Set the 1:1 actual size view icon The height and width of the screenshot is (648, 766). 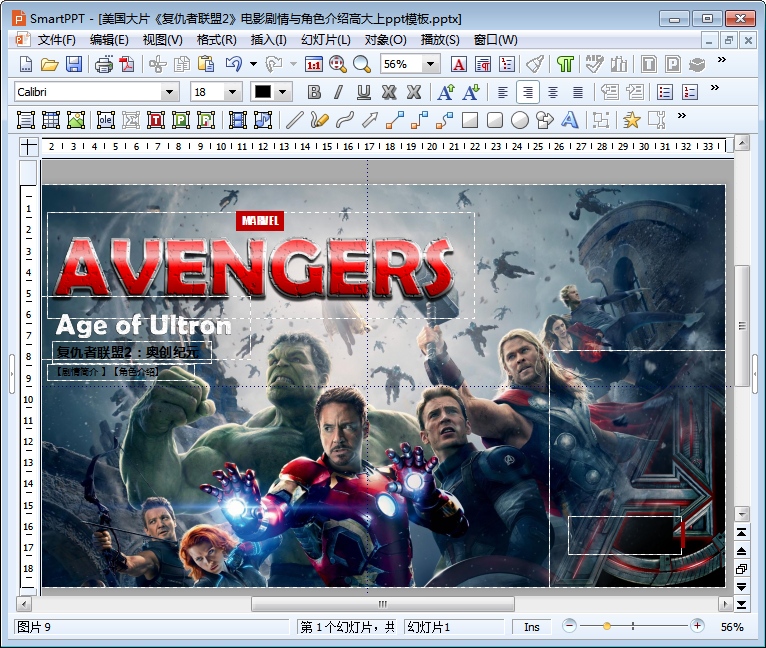tap(313, 64)
